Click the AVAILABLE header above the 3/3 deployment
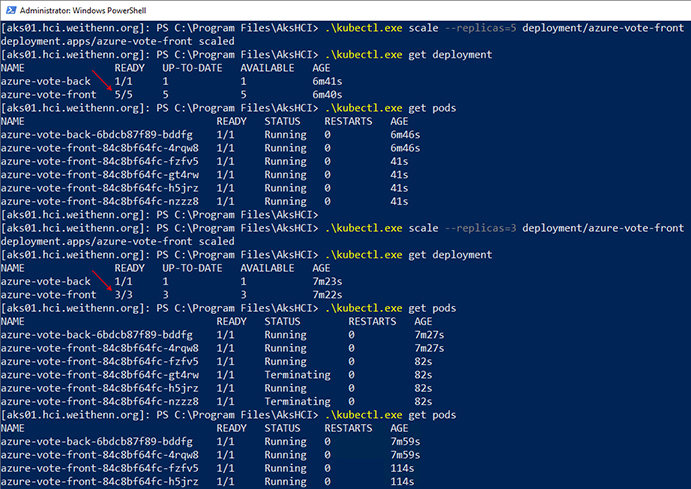 267,268
